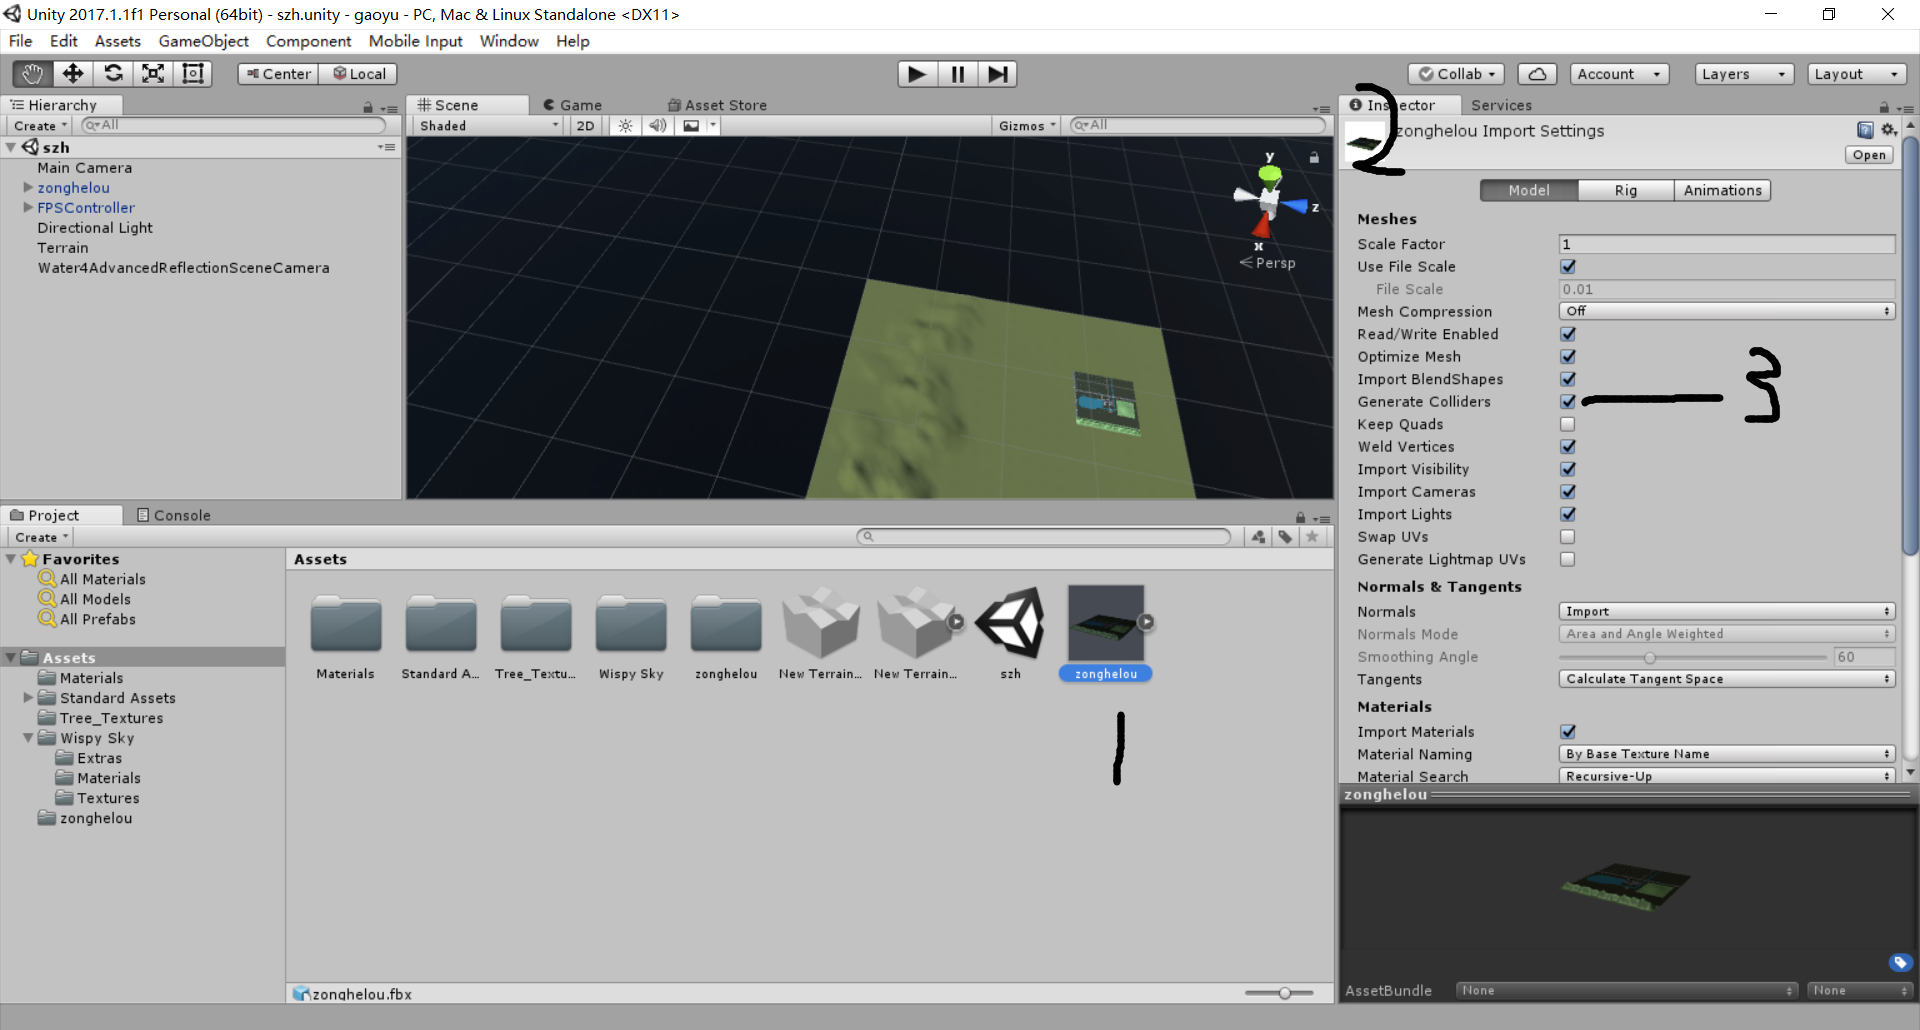Open Material Naming dropdown

click(x=1727, y=754)
